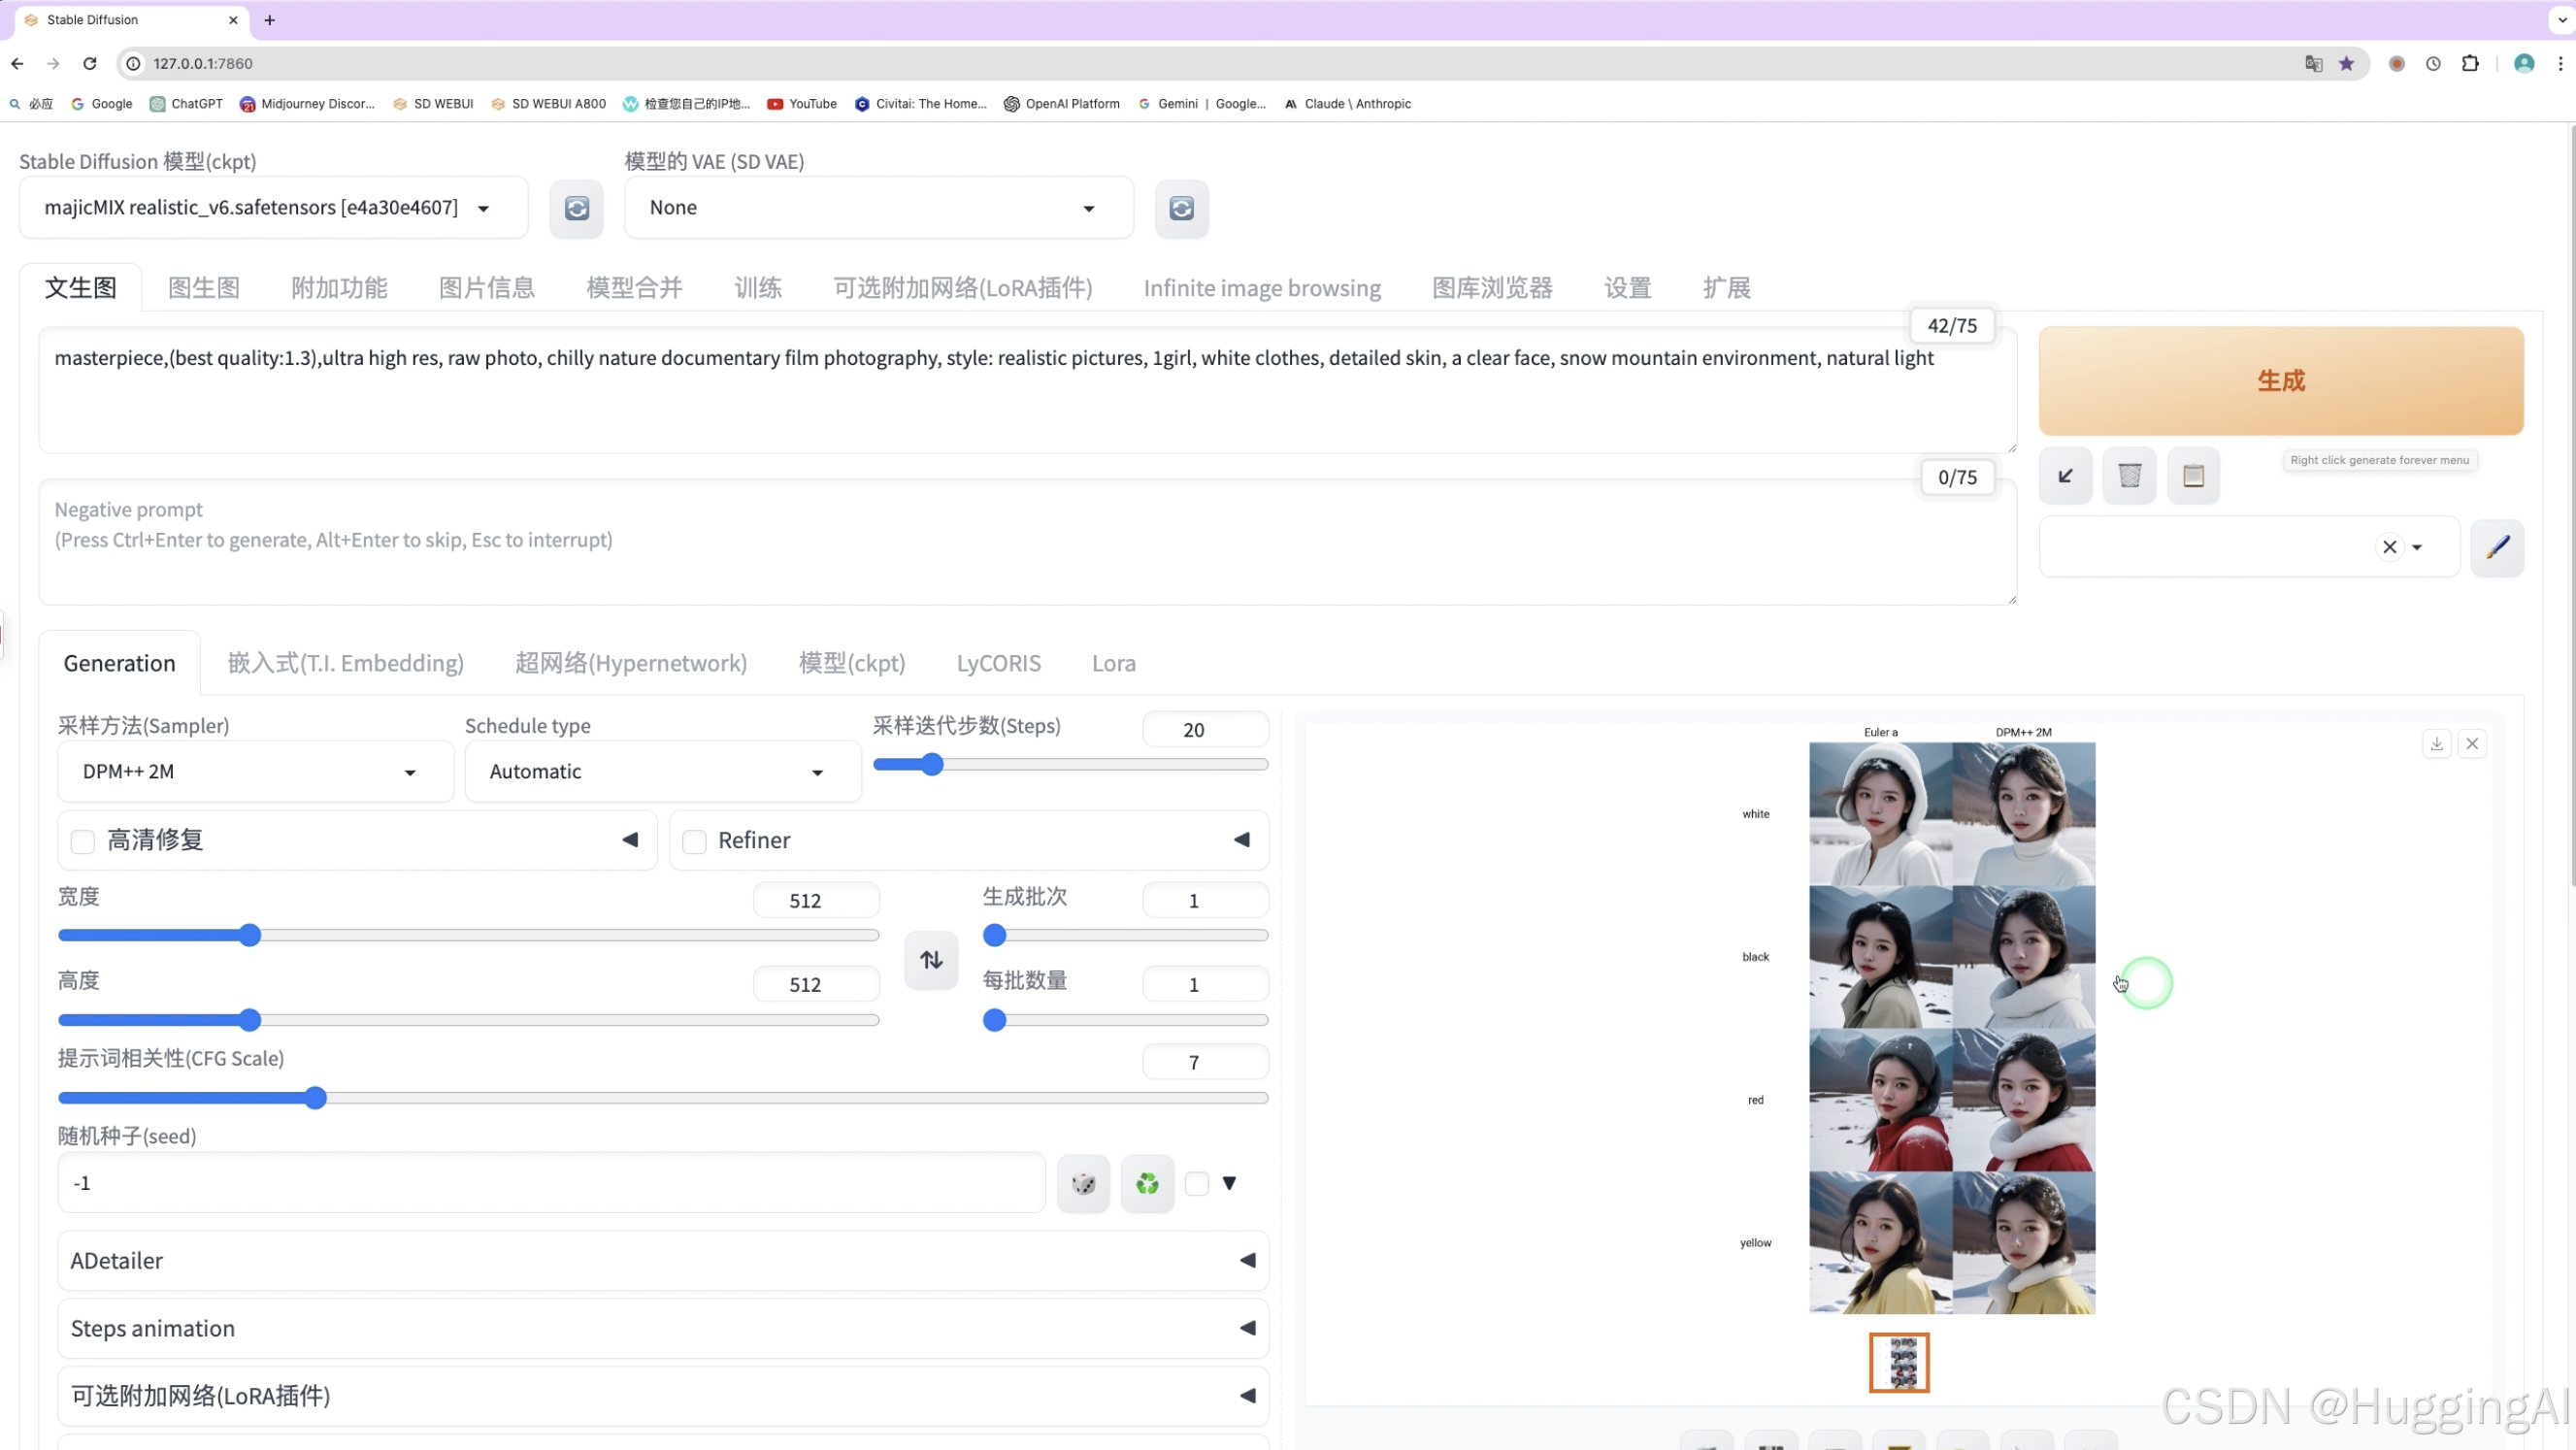Close the gallery image preview
The height and width of the screenshot is (1450, 2576).
(x=2472, y=743)
